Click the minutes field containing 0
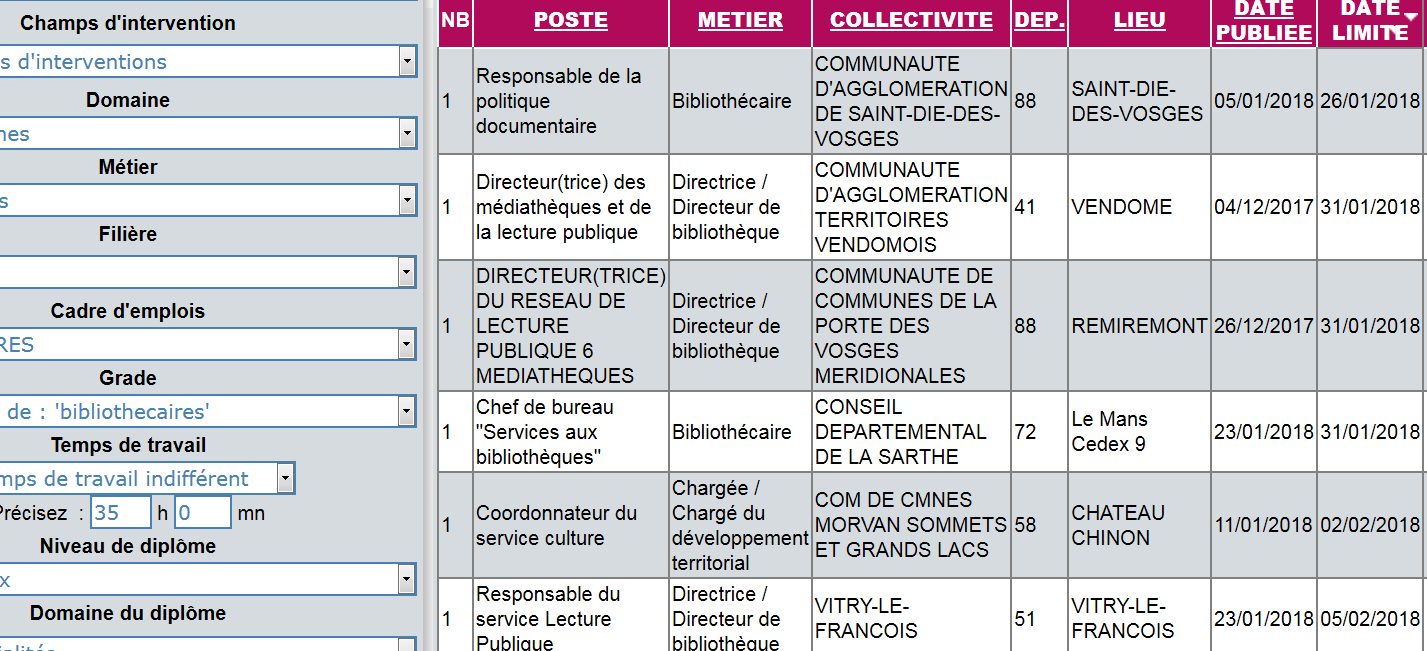The image size is (1427, 651). (203, 513)
